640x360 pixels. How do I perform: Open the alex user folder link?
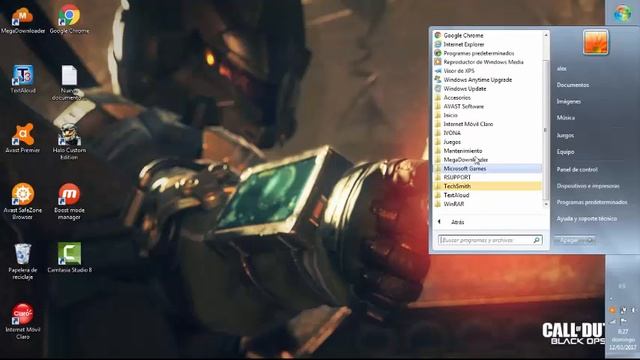[x=562, y=69]
